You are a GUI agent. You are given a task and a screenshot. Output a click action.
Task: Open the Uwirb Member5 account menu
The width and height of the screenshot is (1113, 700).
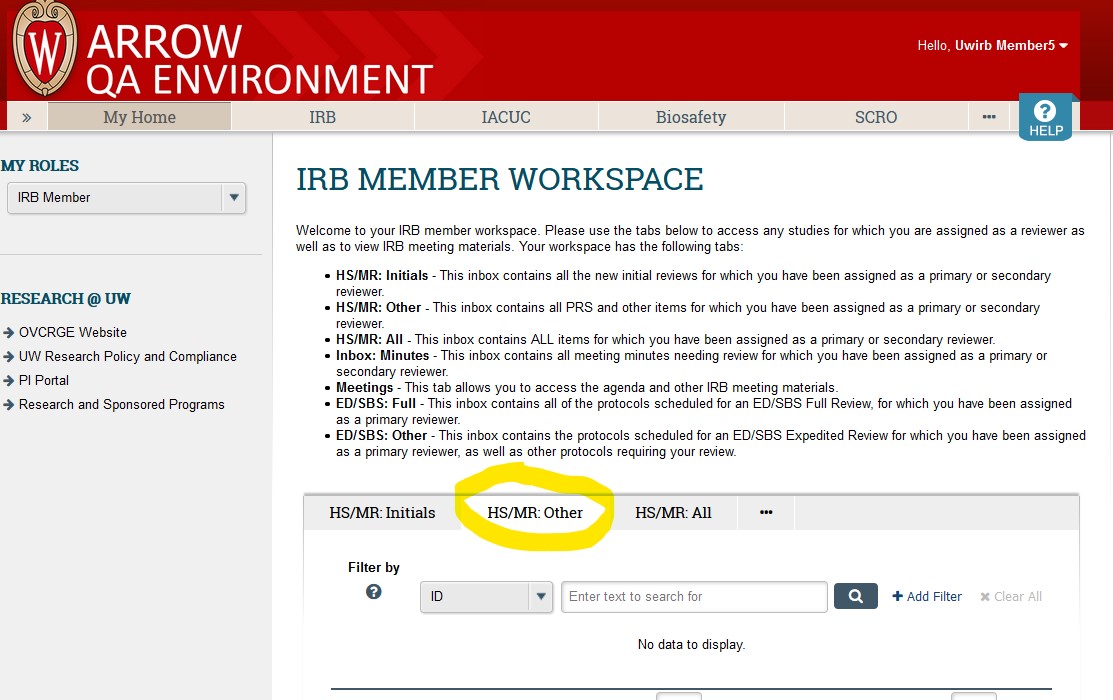(992, 45)
